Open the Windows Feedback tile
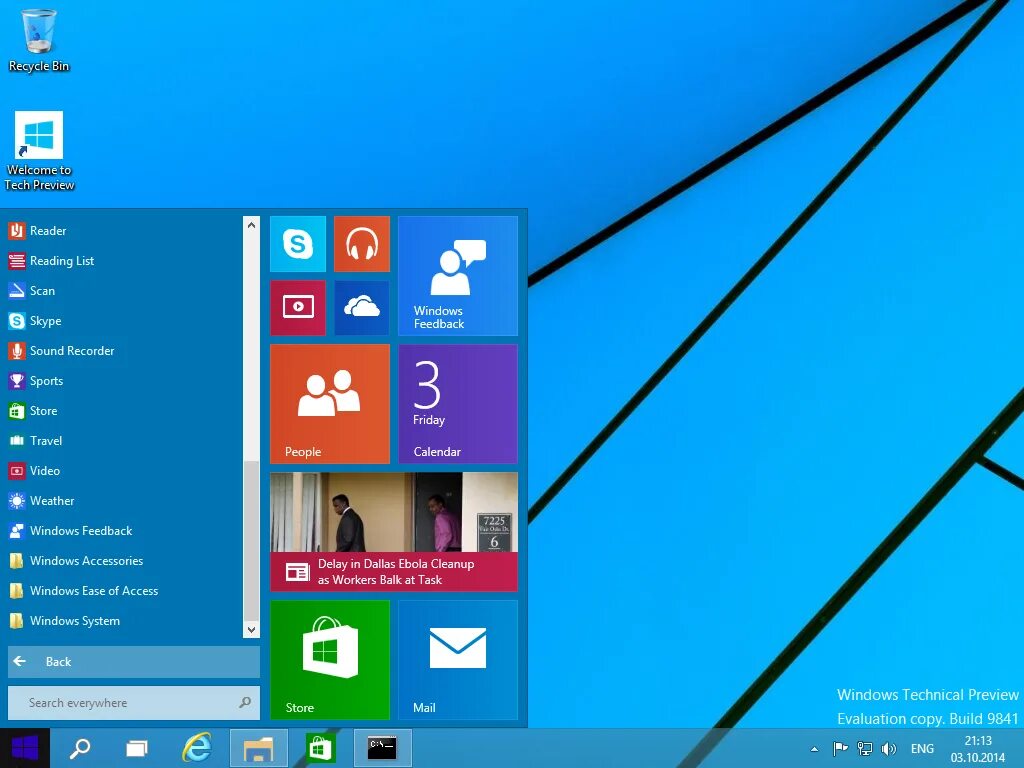This screenshot has width=1024, height=768. pyautogui.click(x=458, y=276)
